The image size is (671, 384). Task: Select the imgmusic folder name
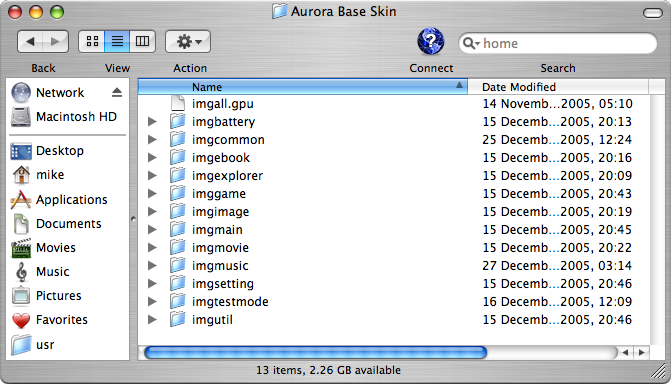pyautogui.click(x=220, y=266)
